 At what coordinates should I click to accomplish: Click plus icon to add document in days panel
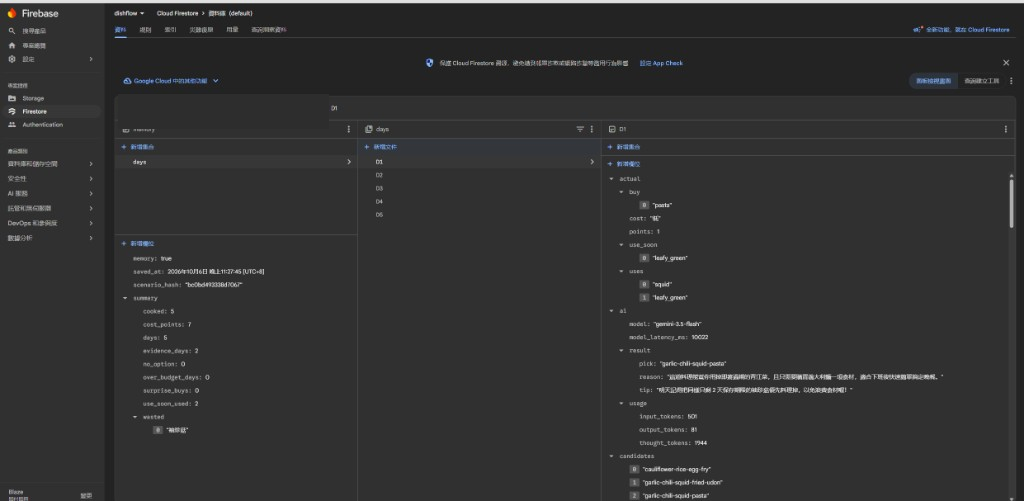(x=367, y=147)
